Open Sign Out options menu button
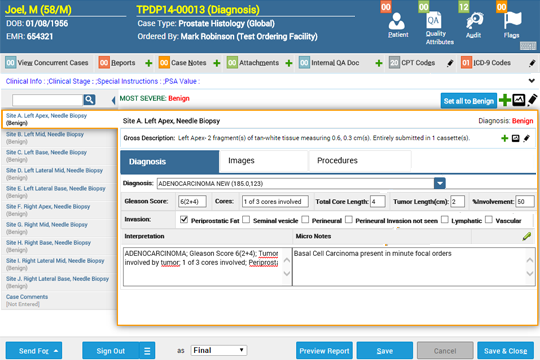 click(x=147, y=351)
